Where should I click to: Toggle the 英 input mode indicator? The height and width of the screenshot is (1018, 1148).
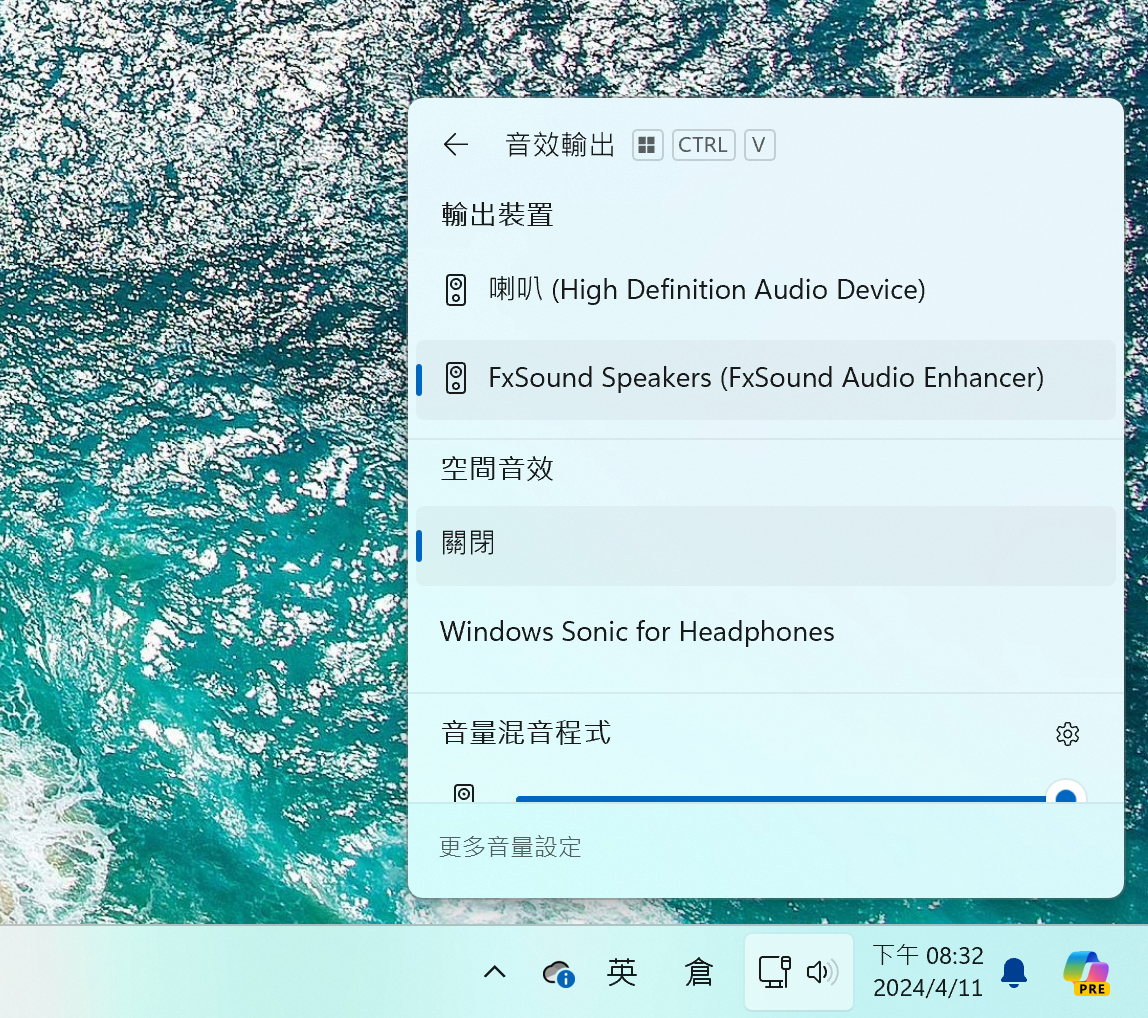click(622, 972)
